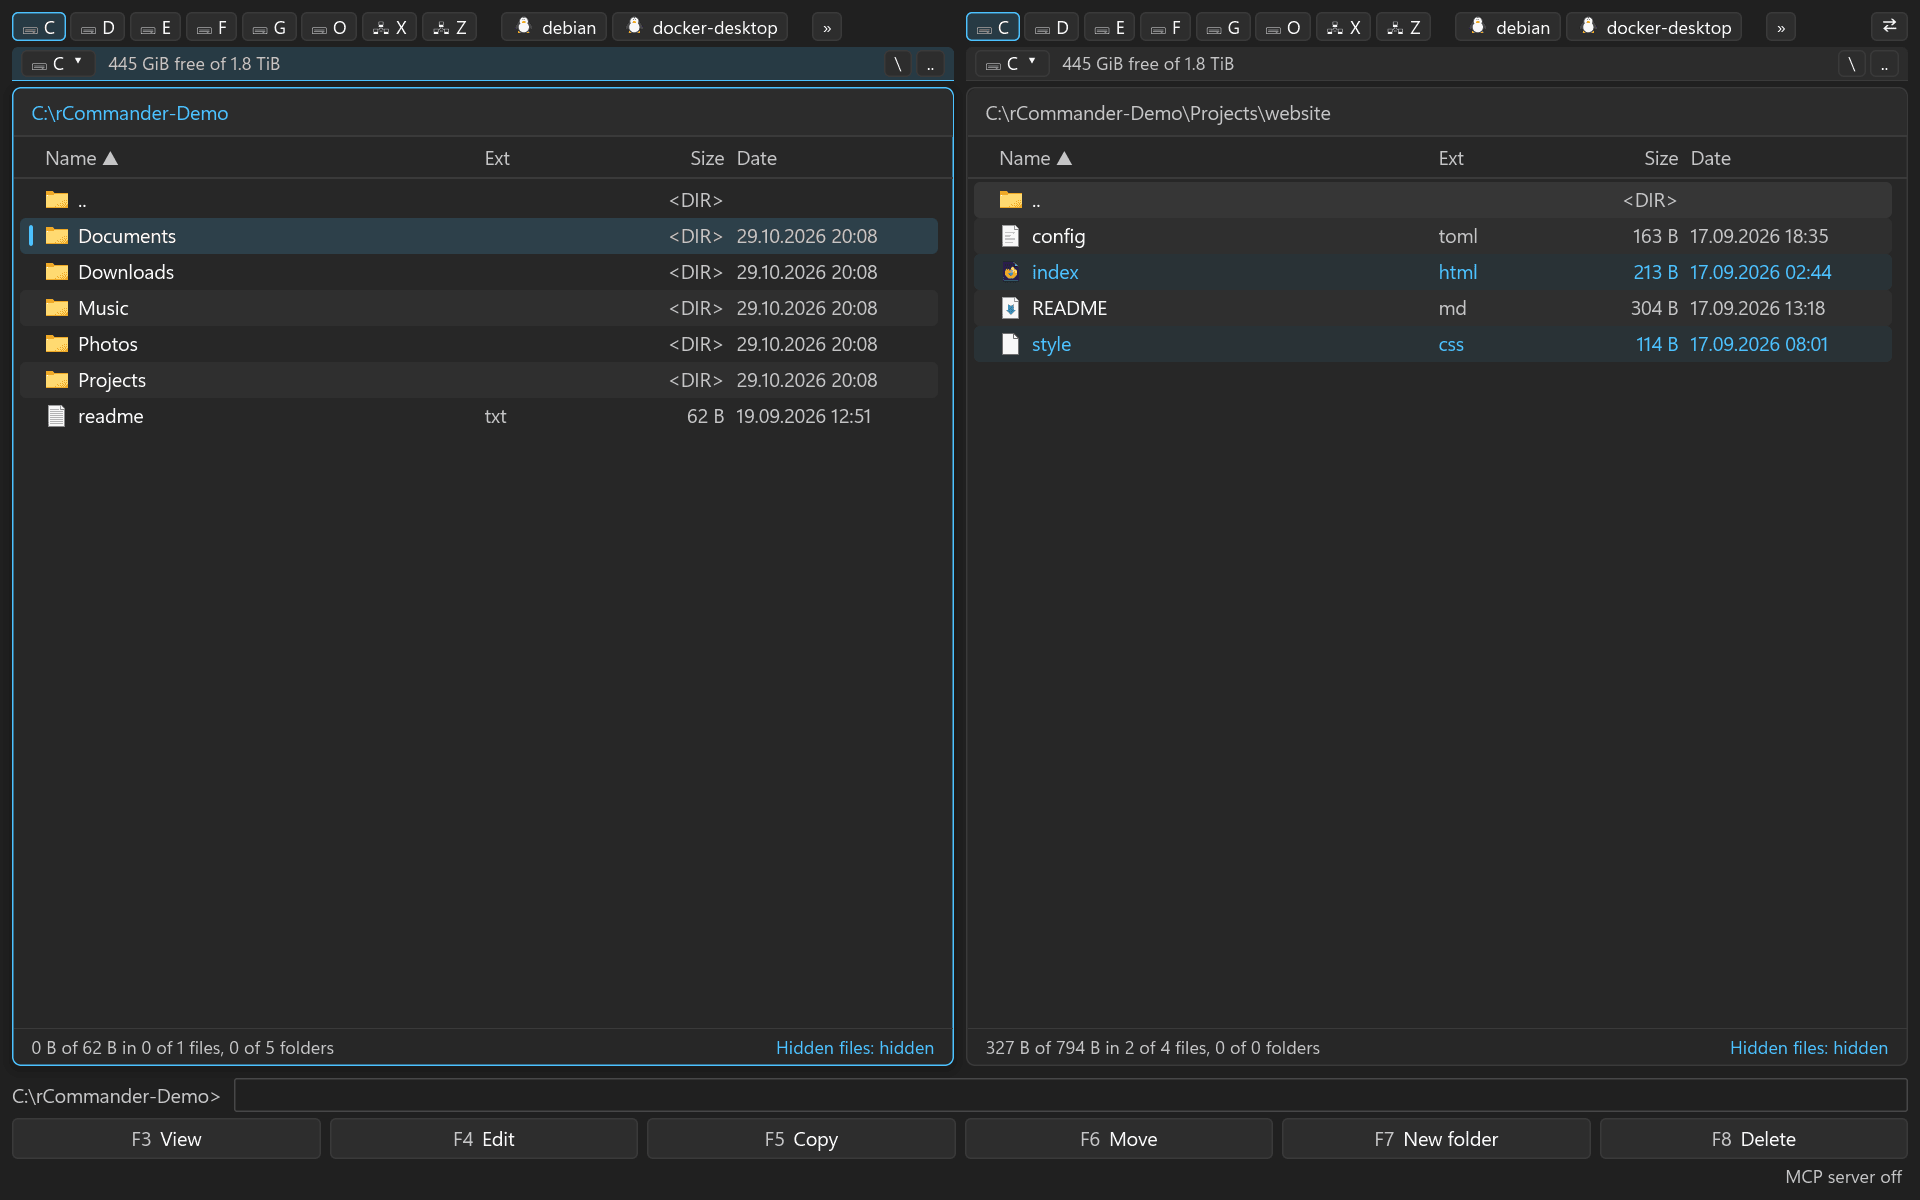
Task: Click the F8 Delete button
Action: [x=1754, y=1139]
